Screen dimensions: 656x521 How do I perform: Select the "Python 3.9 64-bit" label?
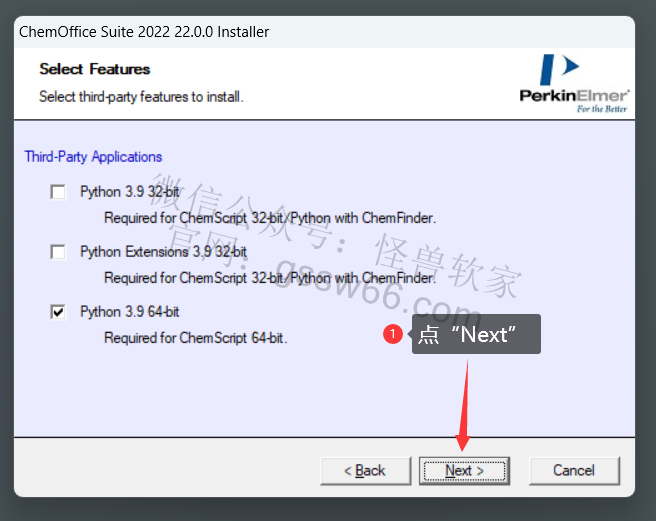[x=130, y=312]
